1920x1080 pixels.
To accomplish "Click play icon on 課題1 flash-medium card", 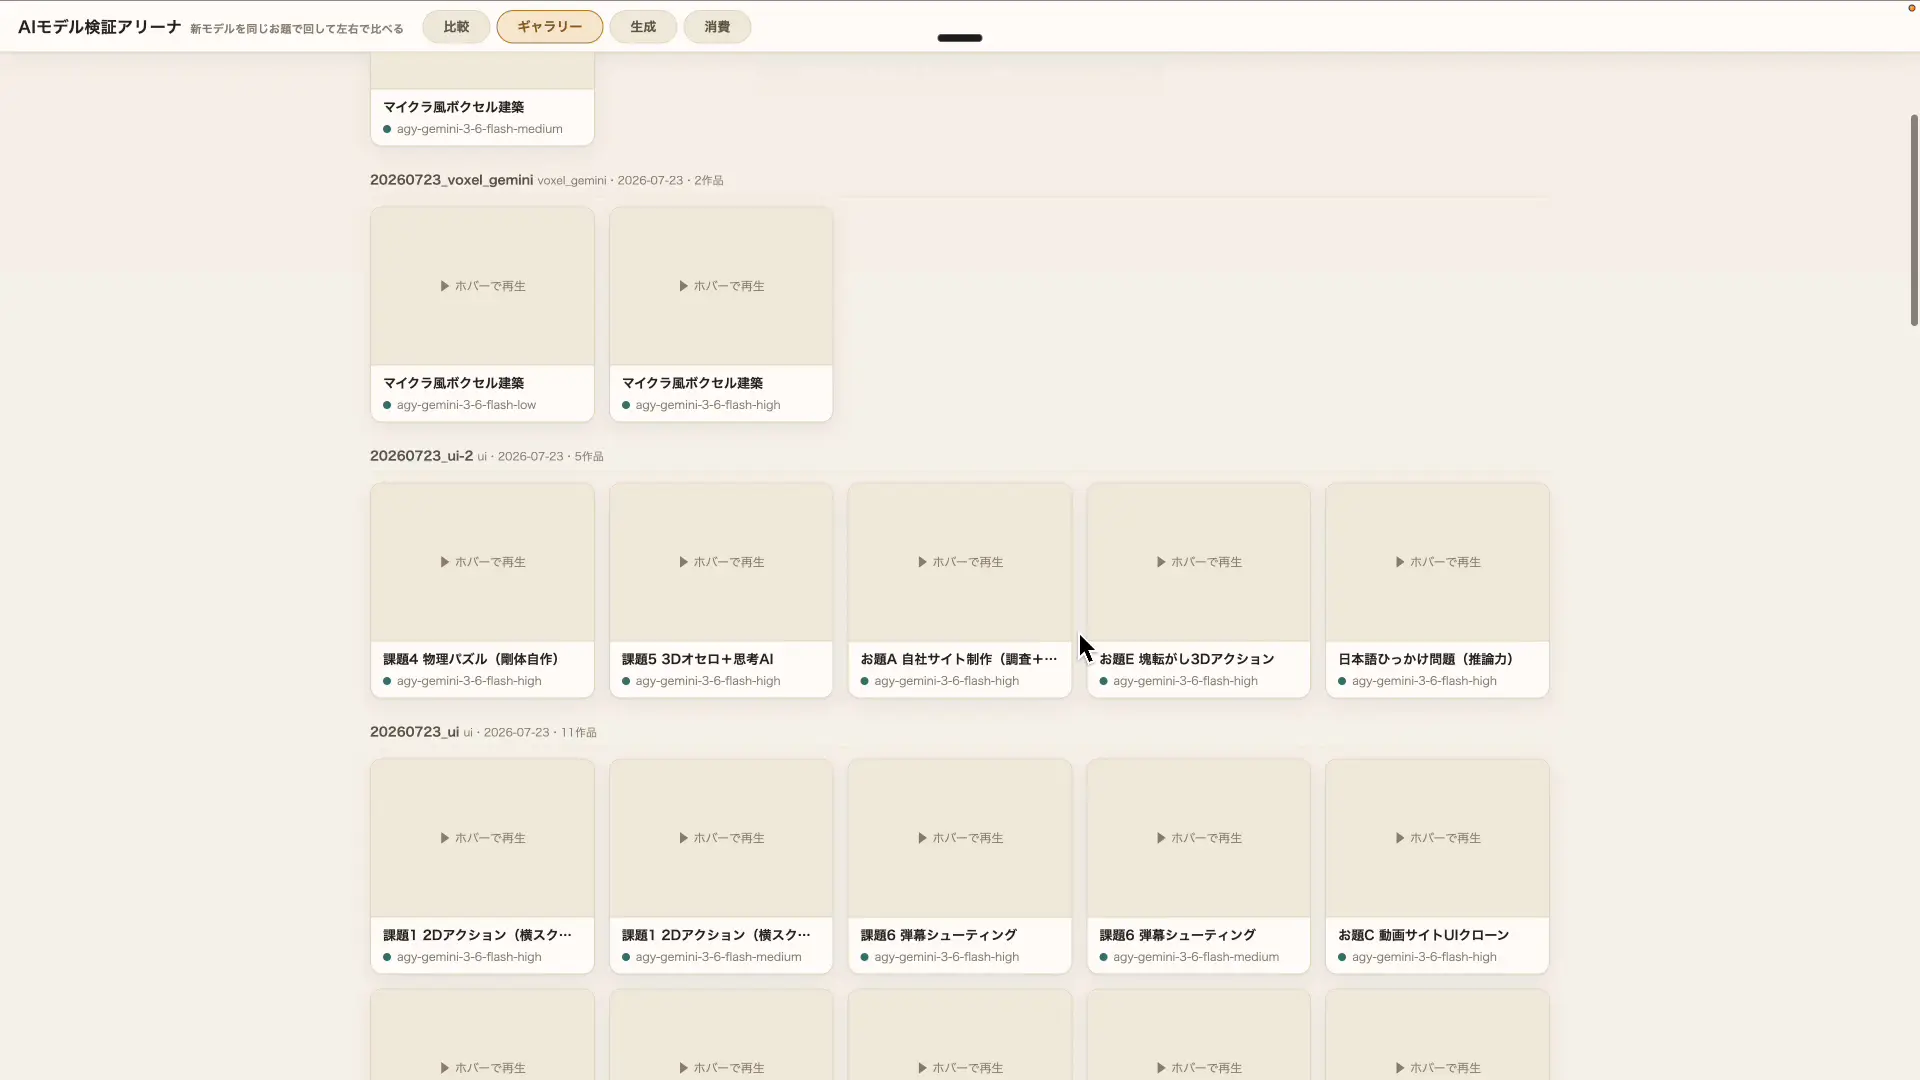I will point(684,838).
